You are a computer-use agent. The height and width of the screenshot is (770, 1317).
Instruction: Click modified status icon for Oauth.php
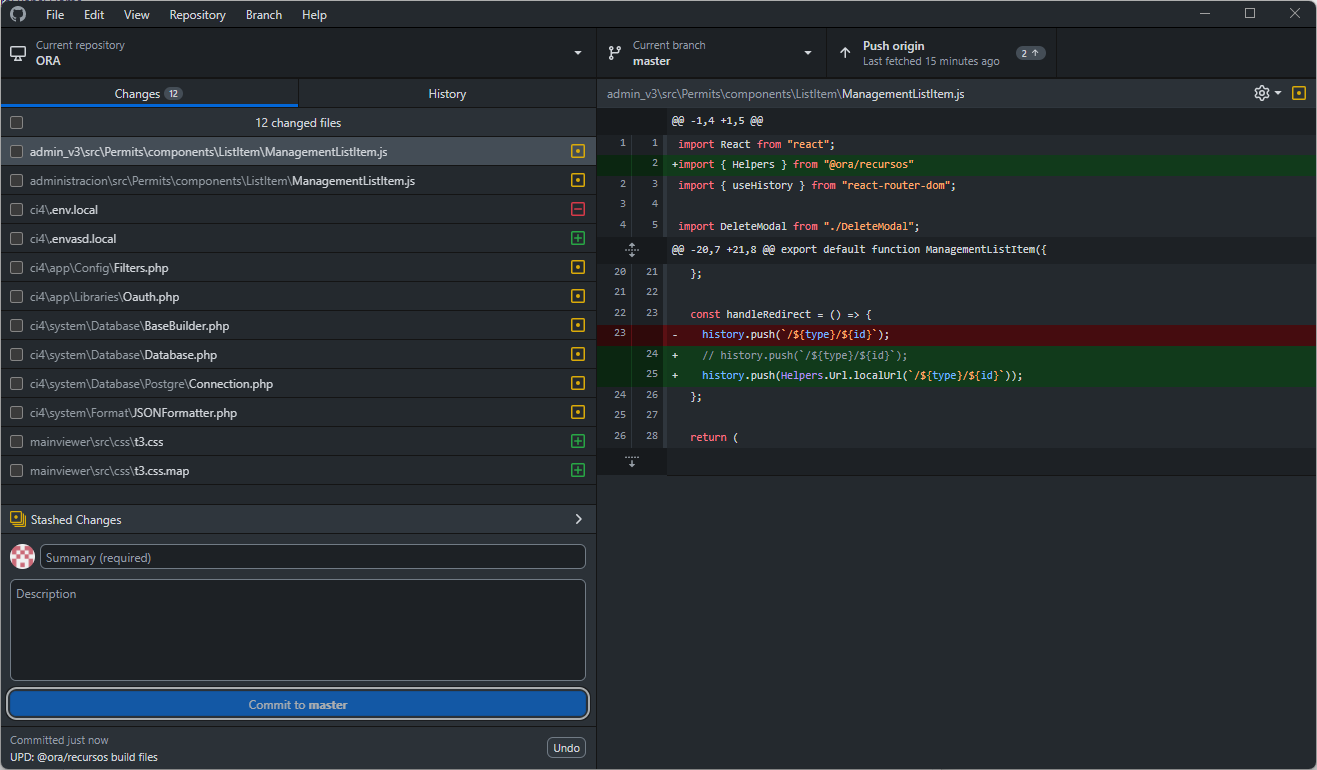coord(578,297)
